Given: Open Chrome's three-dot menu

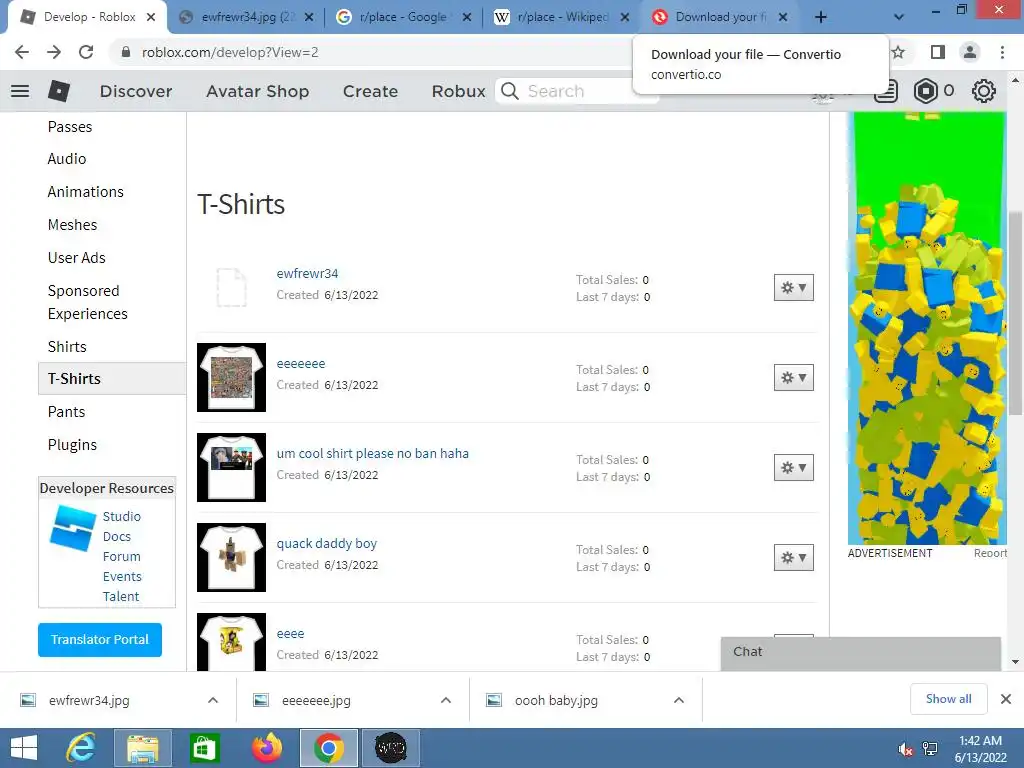Looking at the screenshot, I should (1002, 52).
